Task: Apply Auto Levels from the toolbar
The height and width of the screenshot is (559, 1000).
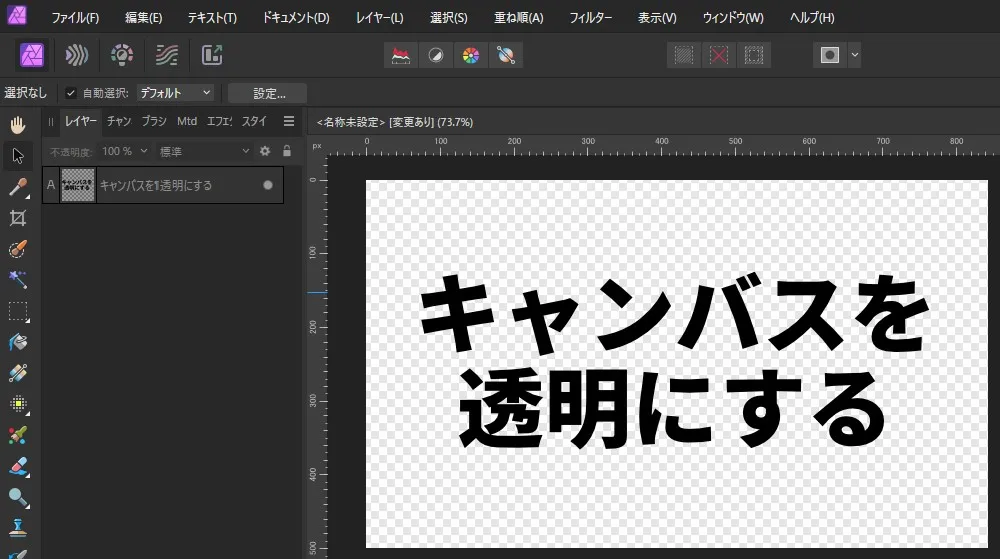Action: 402,55
